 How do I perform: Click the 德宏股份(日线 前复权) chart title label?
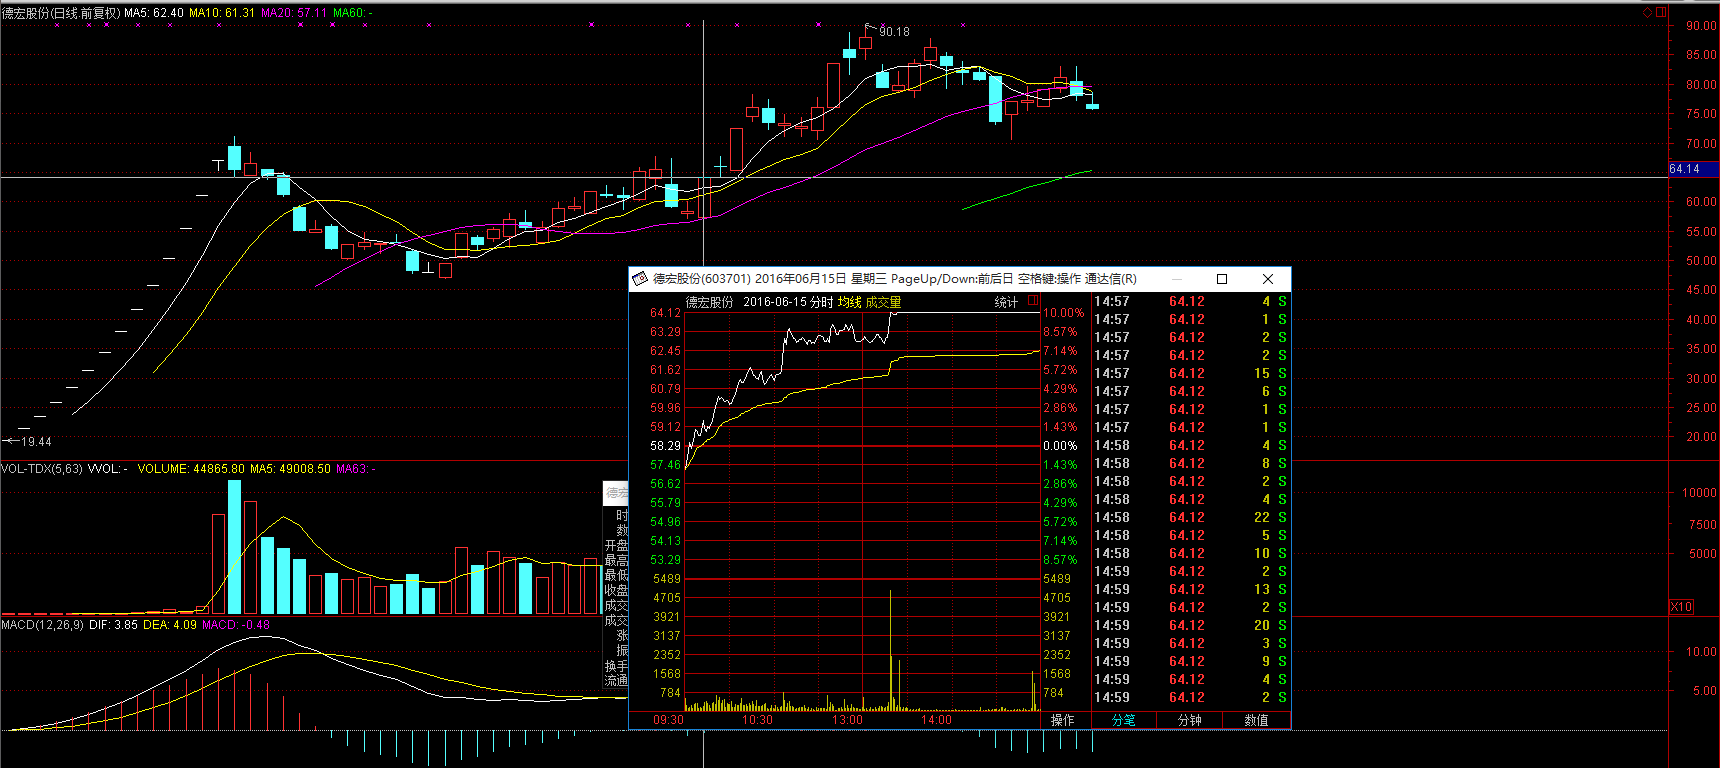coord(61,13)
